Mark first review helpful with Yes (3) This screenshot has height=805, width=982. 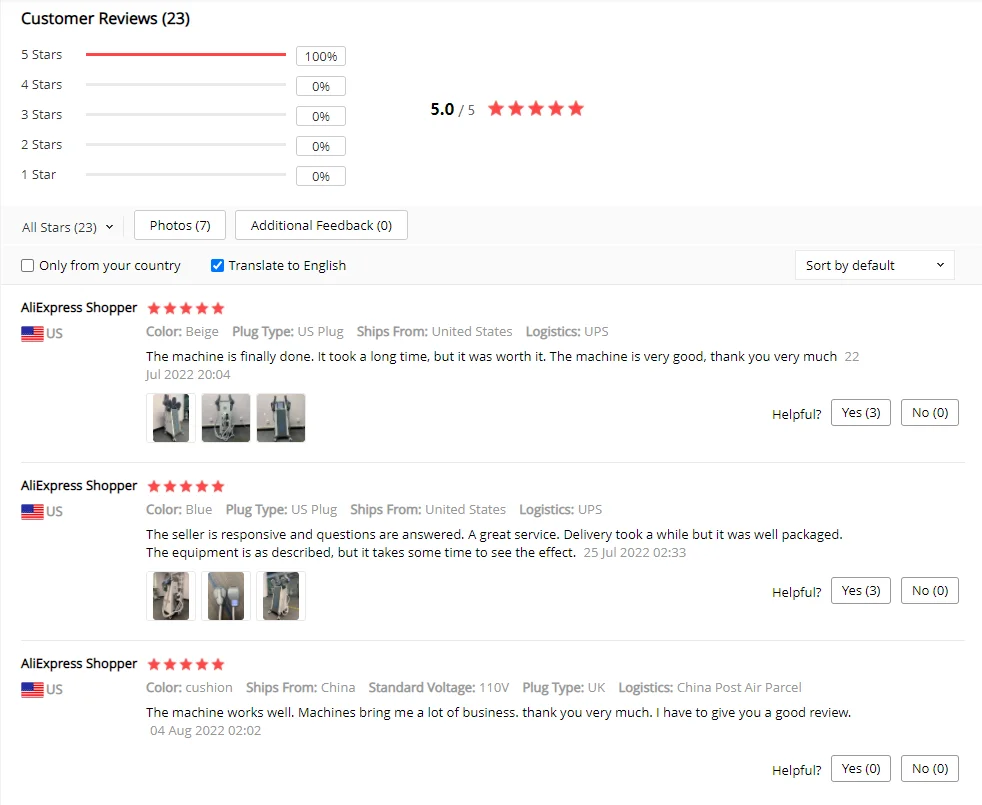click(861, 413)
